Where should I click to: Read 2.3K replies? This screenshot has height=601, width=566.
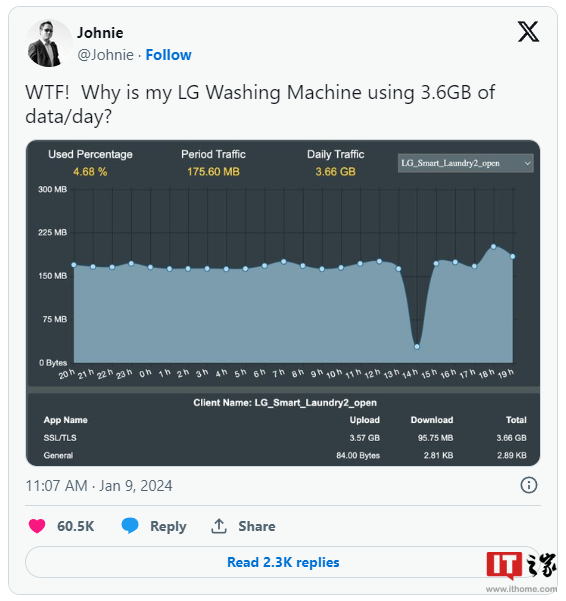[283, 562]
